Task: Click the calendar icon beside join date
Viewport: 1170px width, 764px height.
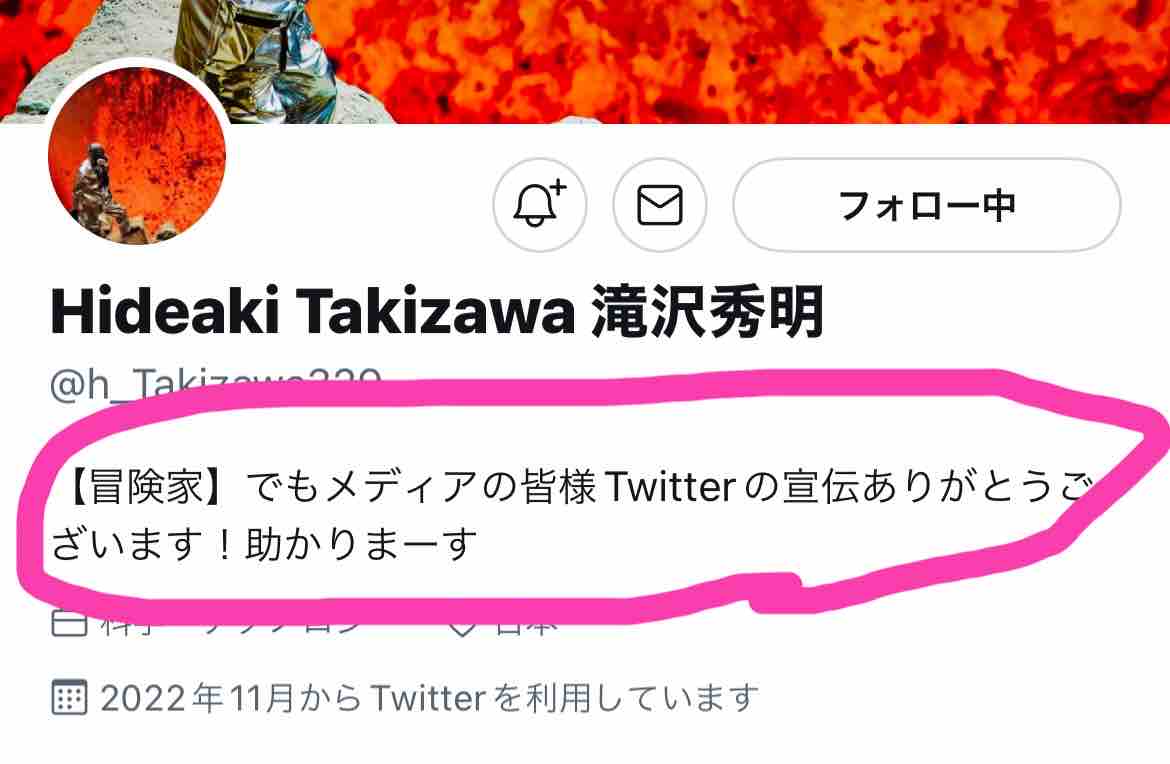Action: 69,697
